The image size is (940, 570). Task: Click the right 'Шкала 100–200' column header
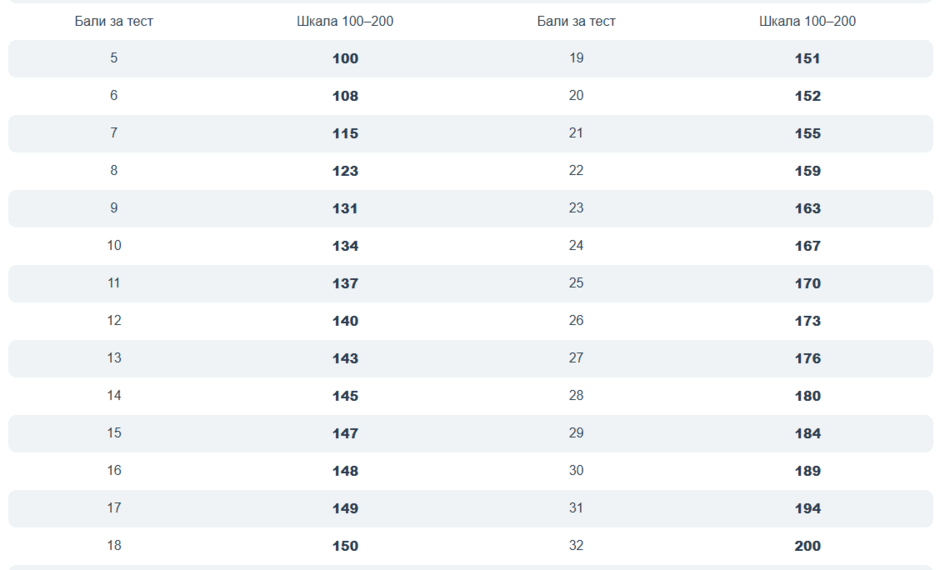pyautogui.click(x=808, y=22)
